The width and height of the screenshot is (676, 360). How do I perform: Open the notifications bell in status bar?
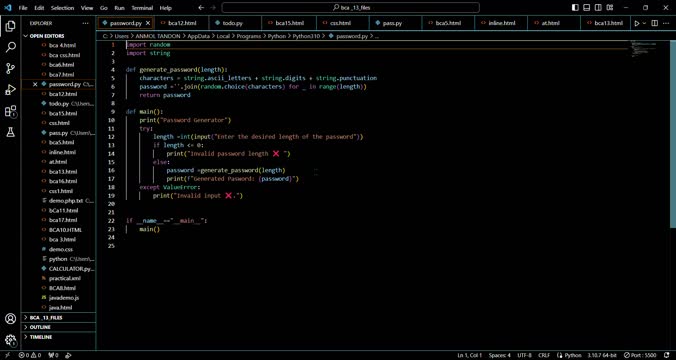pos(667,356)
